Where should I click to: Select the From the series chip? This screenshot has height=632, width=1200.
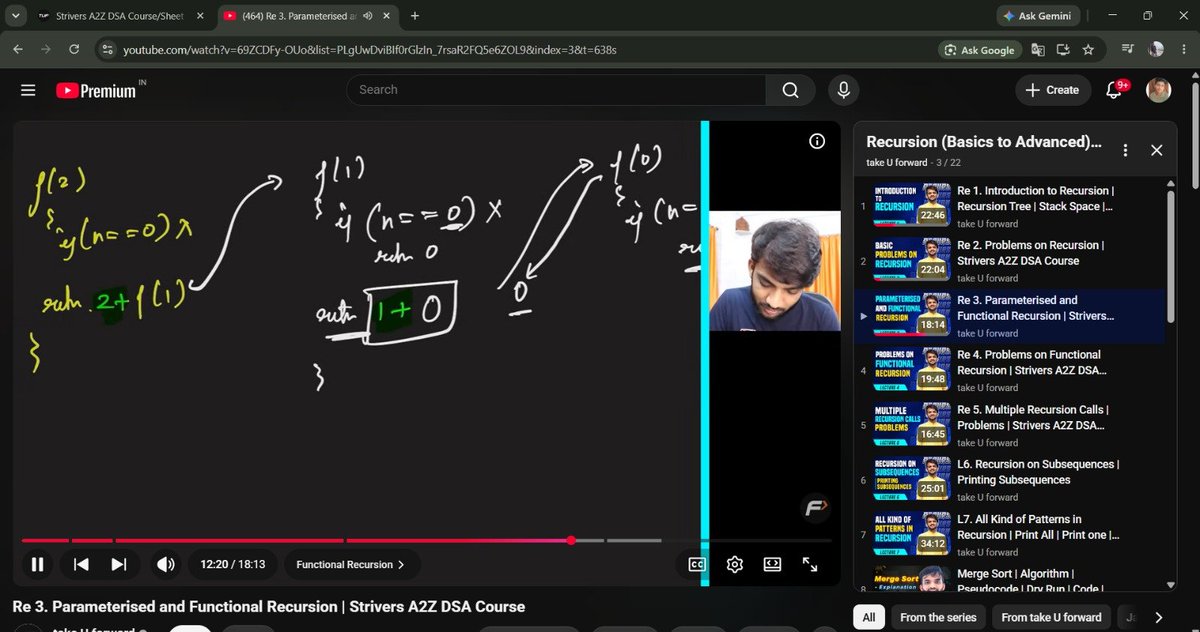click(938, 617)
